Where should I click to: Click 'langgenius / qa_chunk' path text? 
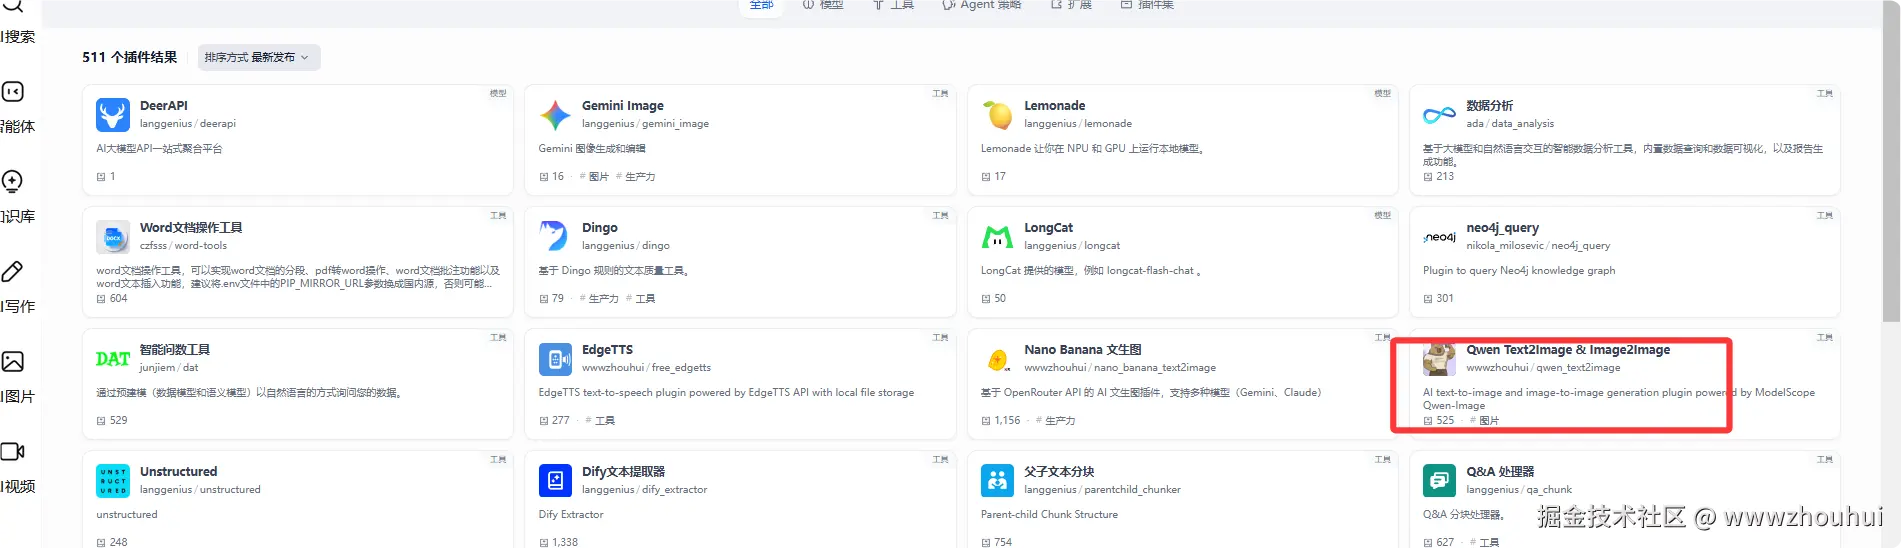(x=1519, y=490)
